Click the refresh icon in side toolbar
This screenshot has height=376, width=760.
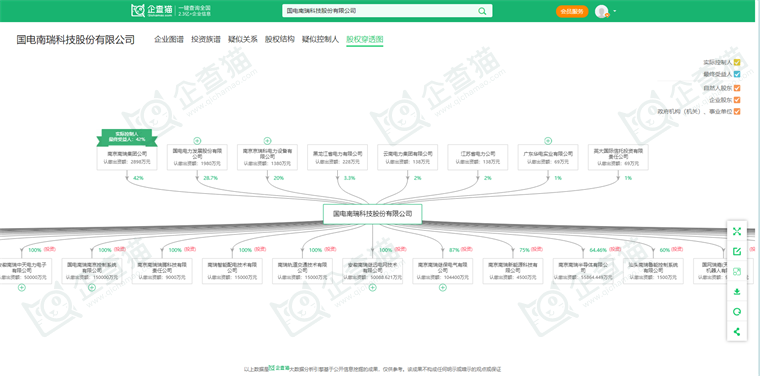tap(737, 312)
